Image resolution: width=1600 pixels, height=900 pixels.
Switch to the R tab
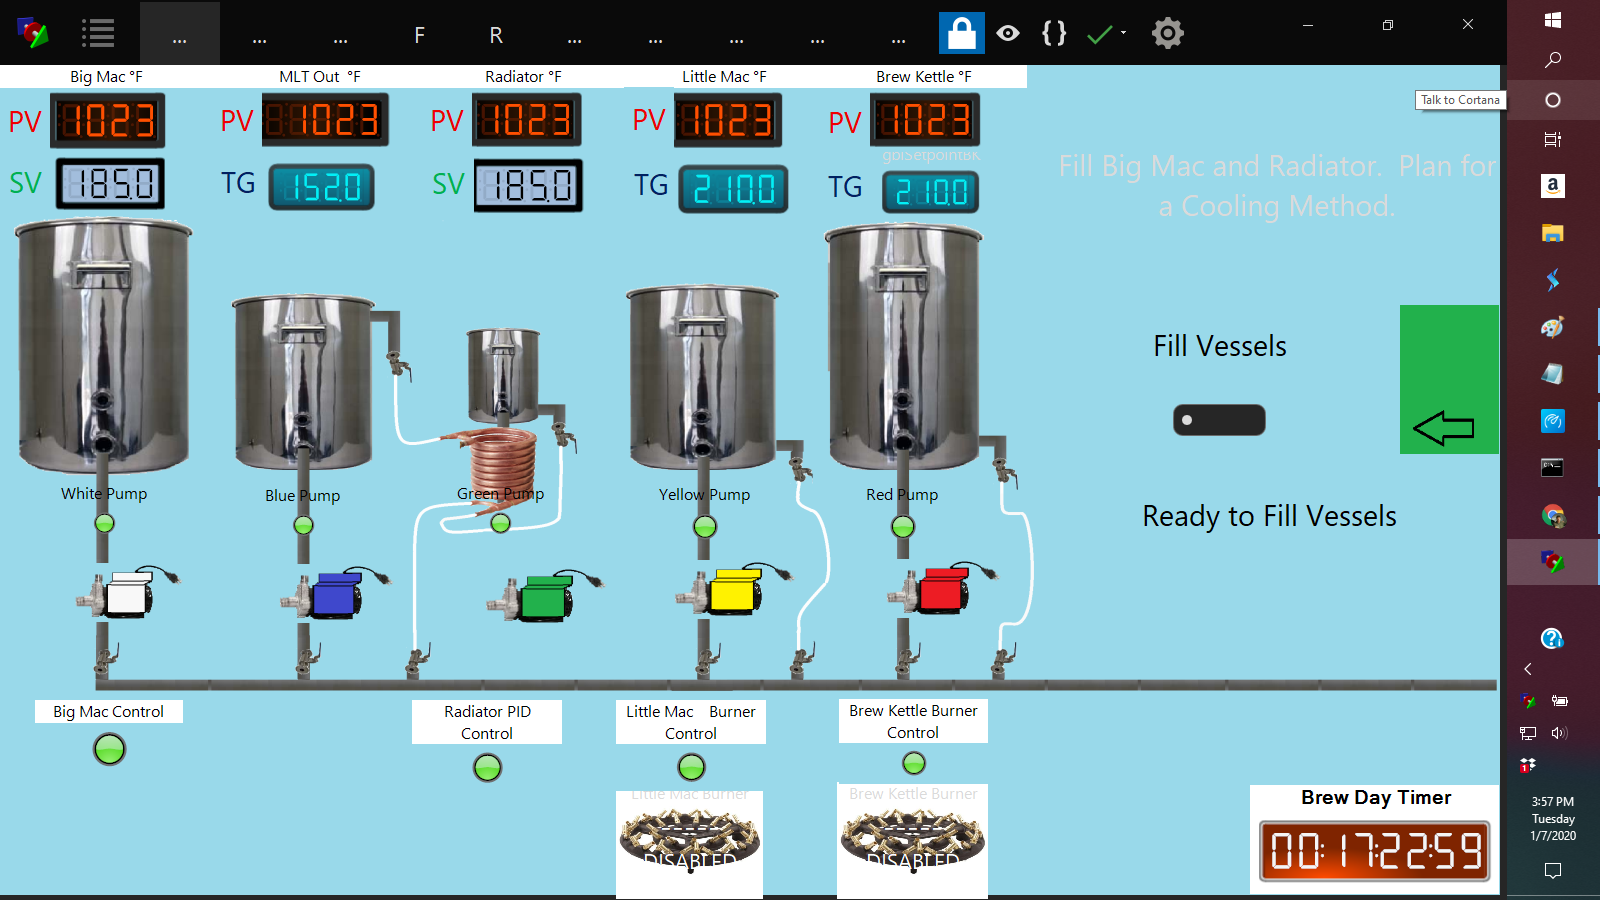click(496, 35)
